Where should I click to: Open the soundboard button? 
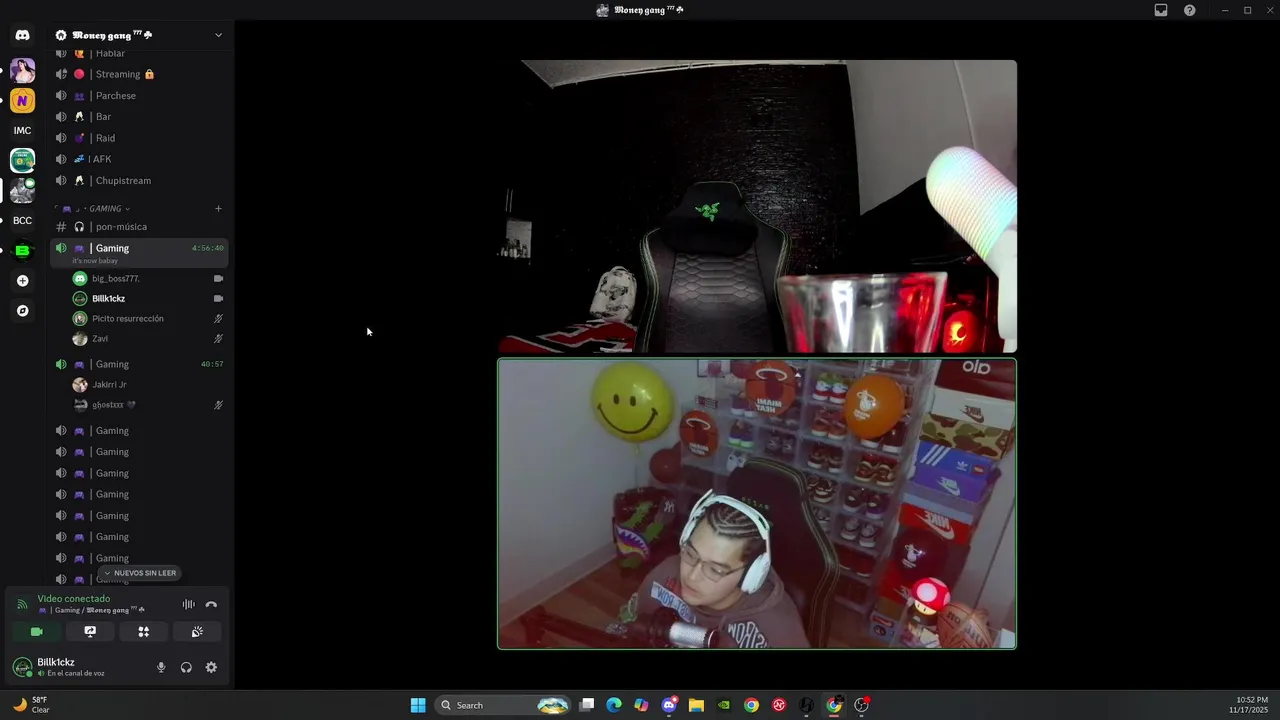click(x=197, y=632)
